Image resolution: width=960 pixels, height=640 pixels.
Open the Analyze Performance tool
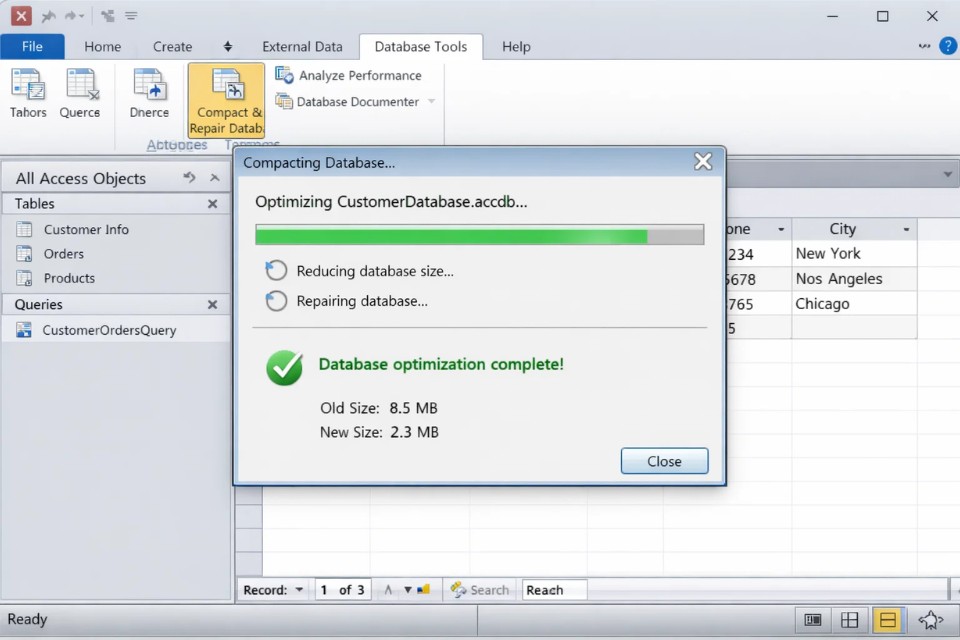(x=348, y=76)
